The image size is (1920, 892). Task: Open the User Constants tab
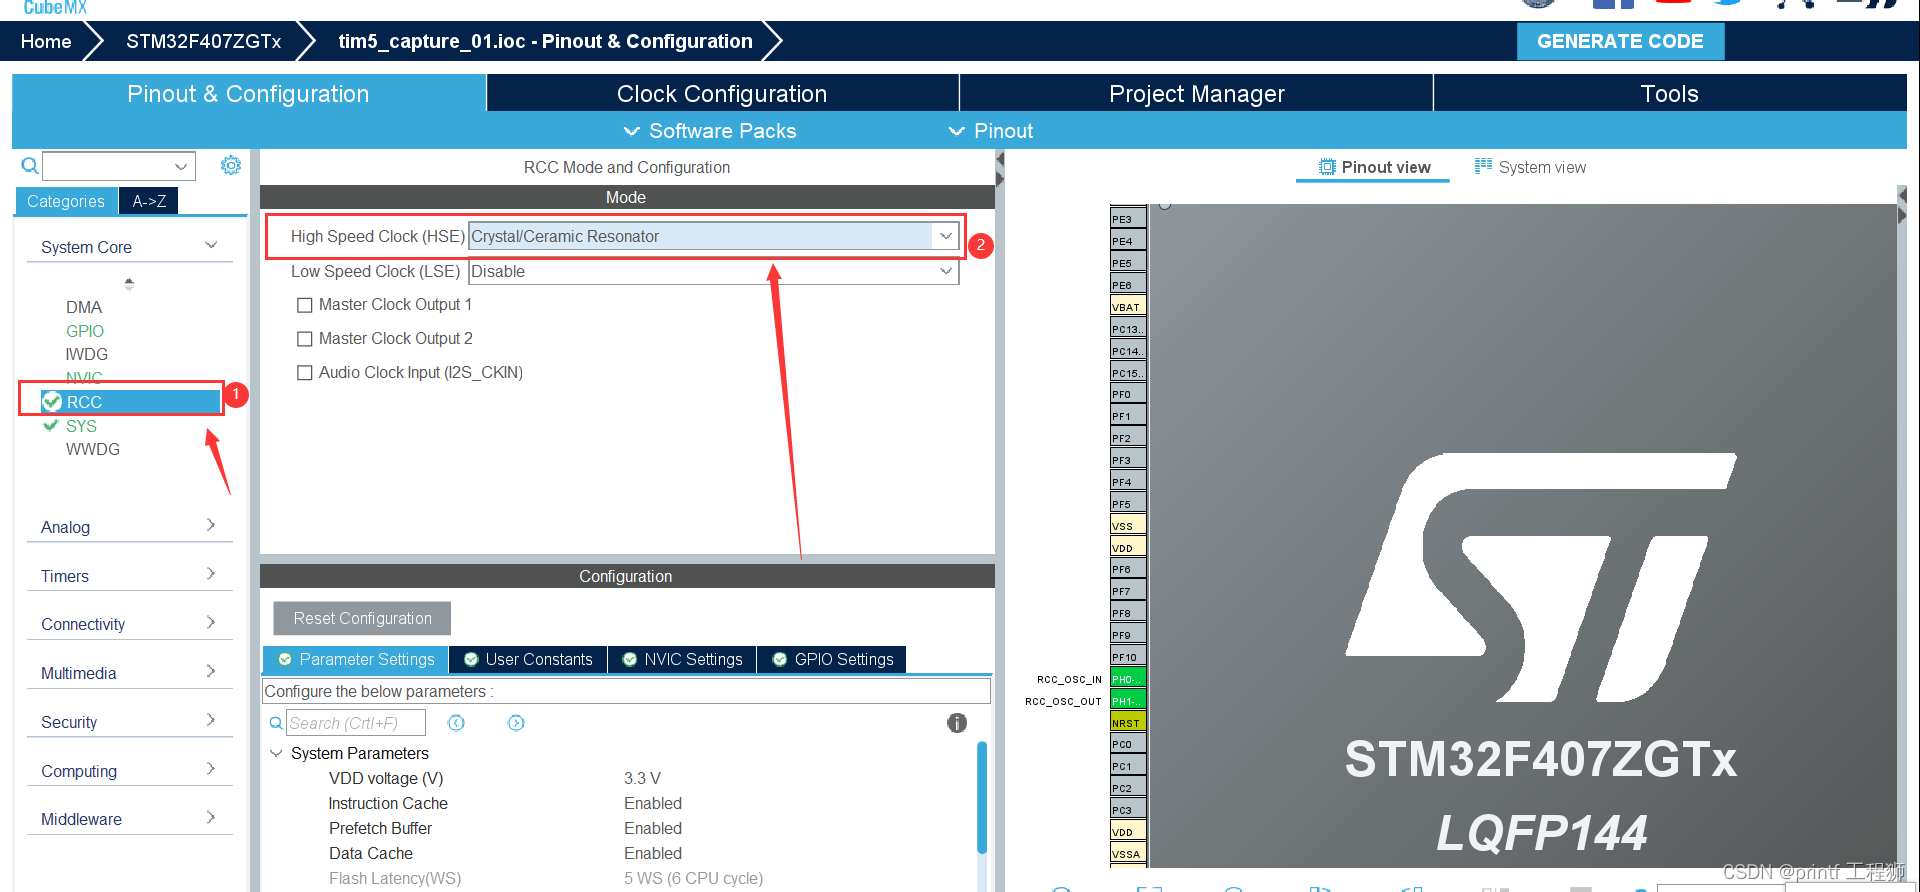[x=528, y=660]
